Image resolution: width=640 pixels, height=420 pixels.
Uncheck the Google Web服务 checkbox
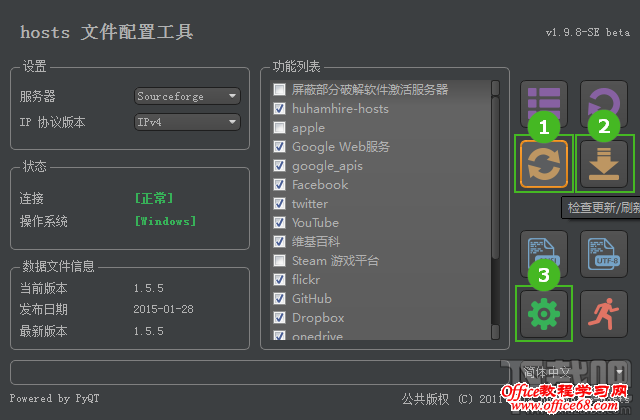click(x=280, y=147)
